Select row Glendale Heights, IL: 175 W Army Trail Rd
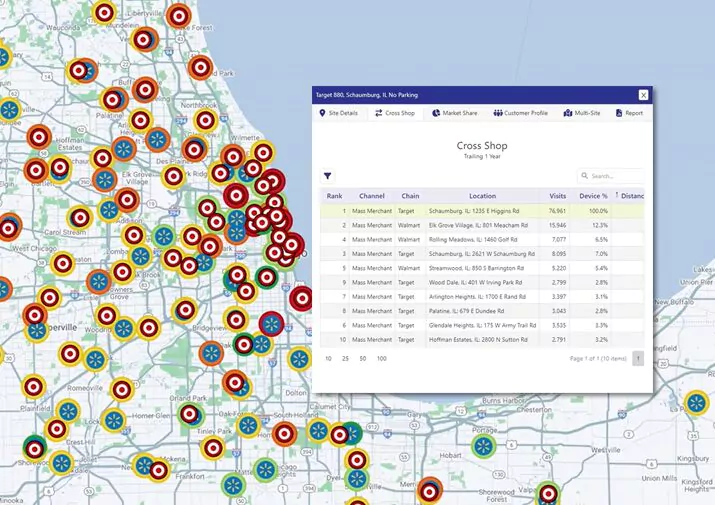The height and width of the screenshot is (505, 715). click(x=482, y=325)
